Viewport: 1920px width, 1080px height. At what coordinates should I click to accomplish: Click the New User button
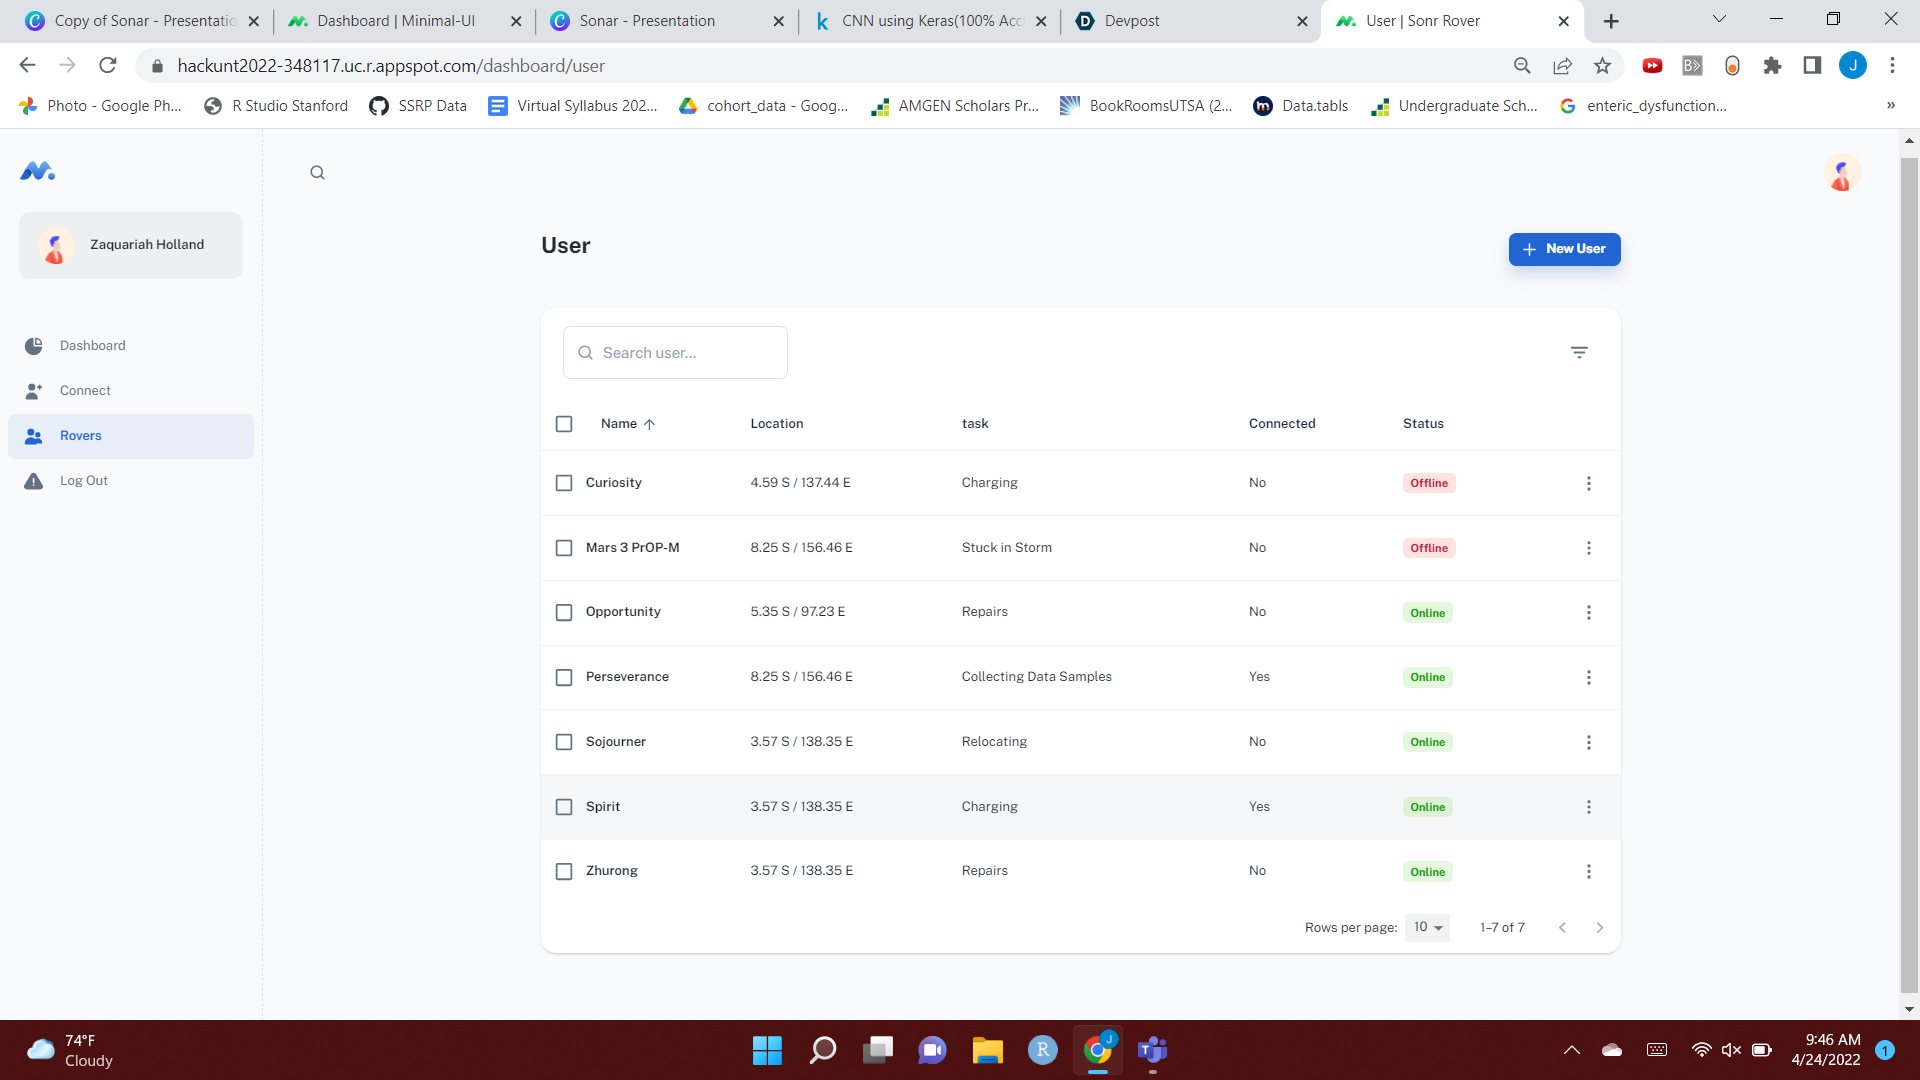pyautogui.click(x=1564, y=249)
